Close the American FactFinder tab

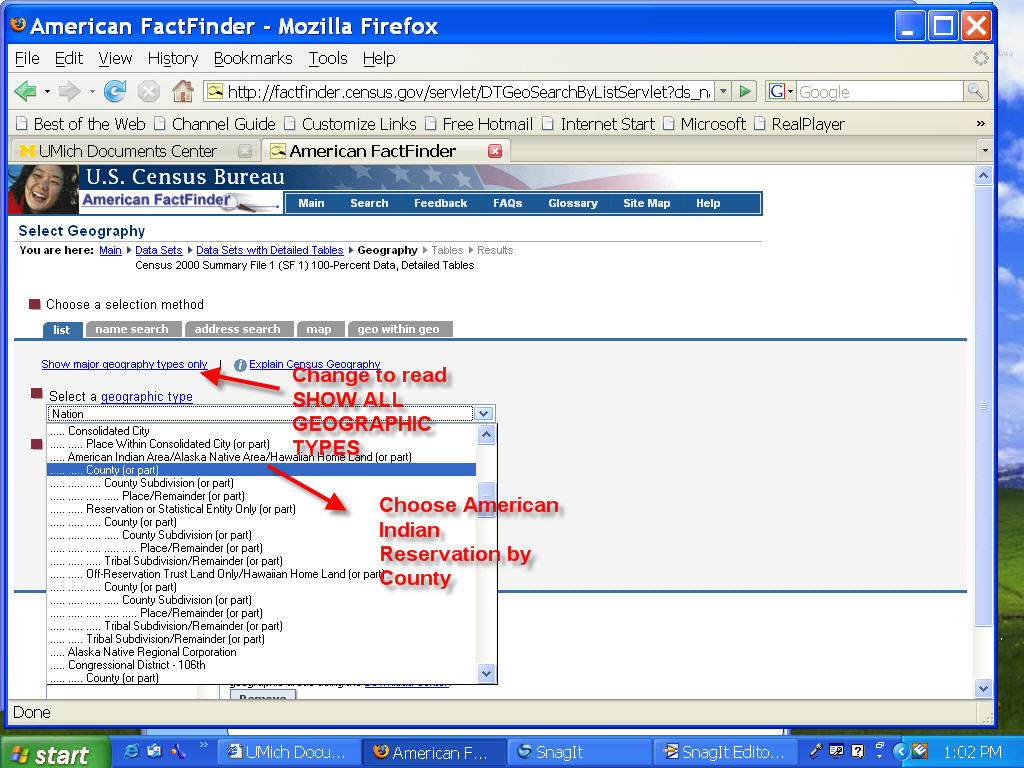click(494, 151)
